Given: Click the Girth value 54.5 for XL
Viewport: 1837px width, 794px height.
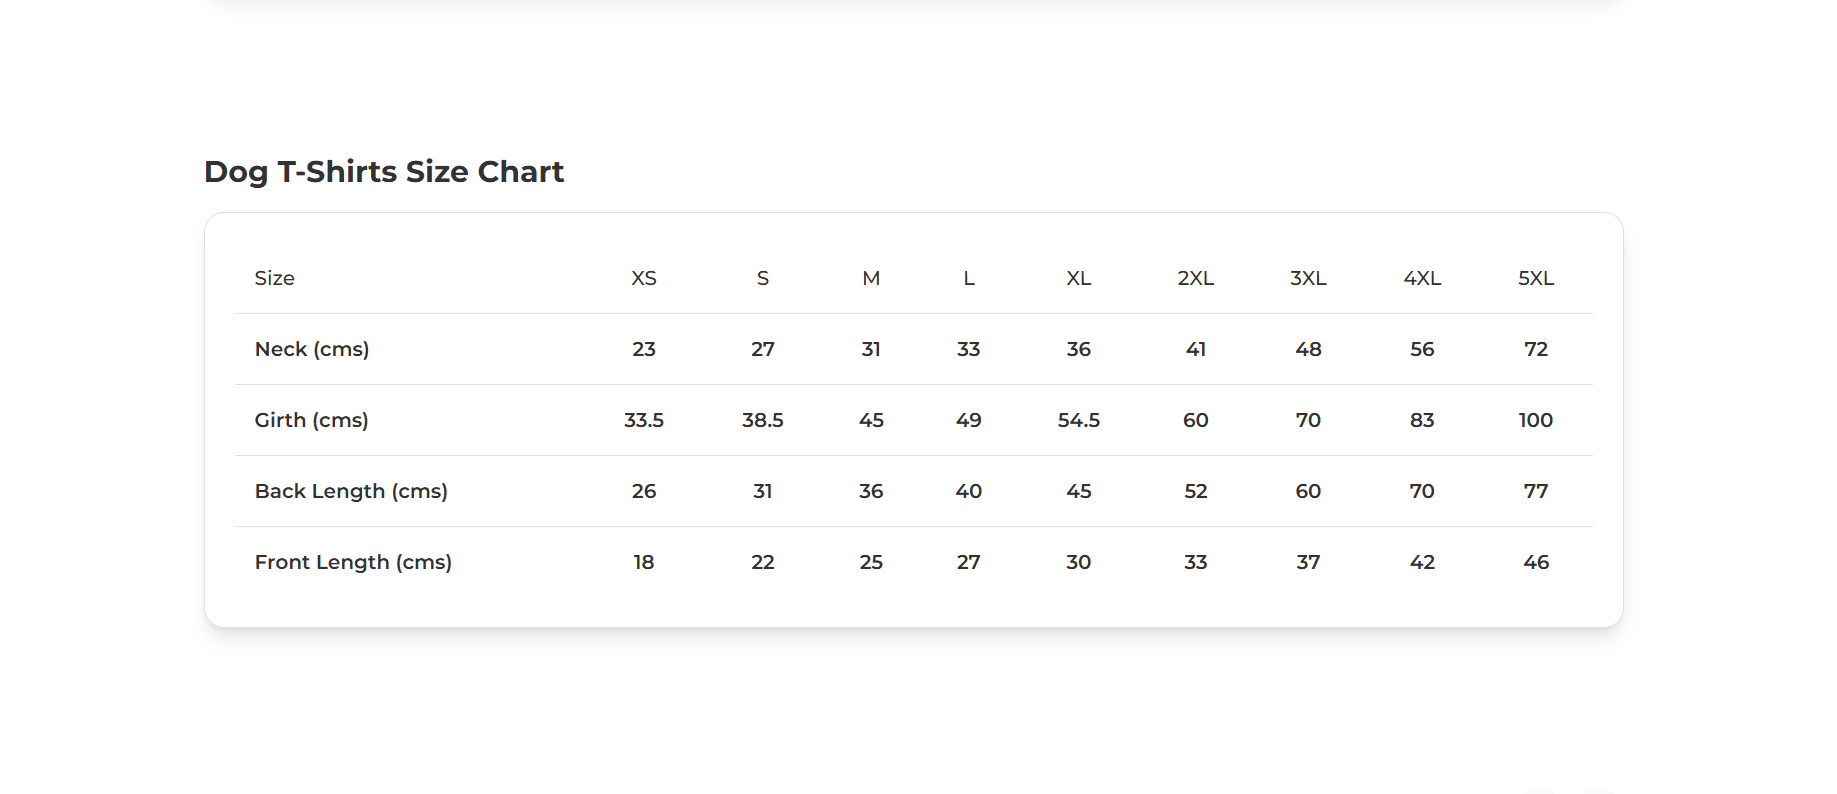Looking at the screenshot, I should click(x=1078, y=420).
